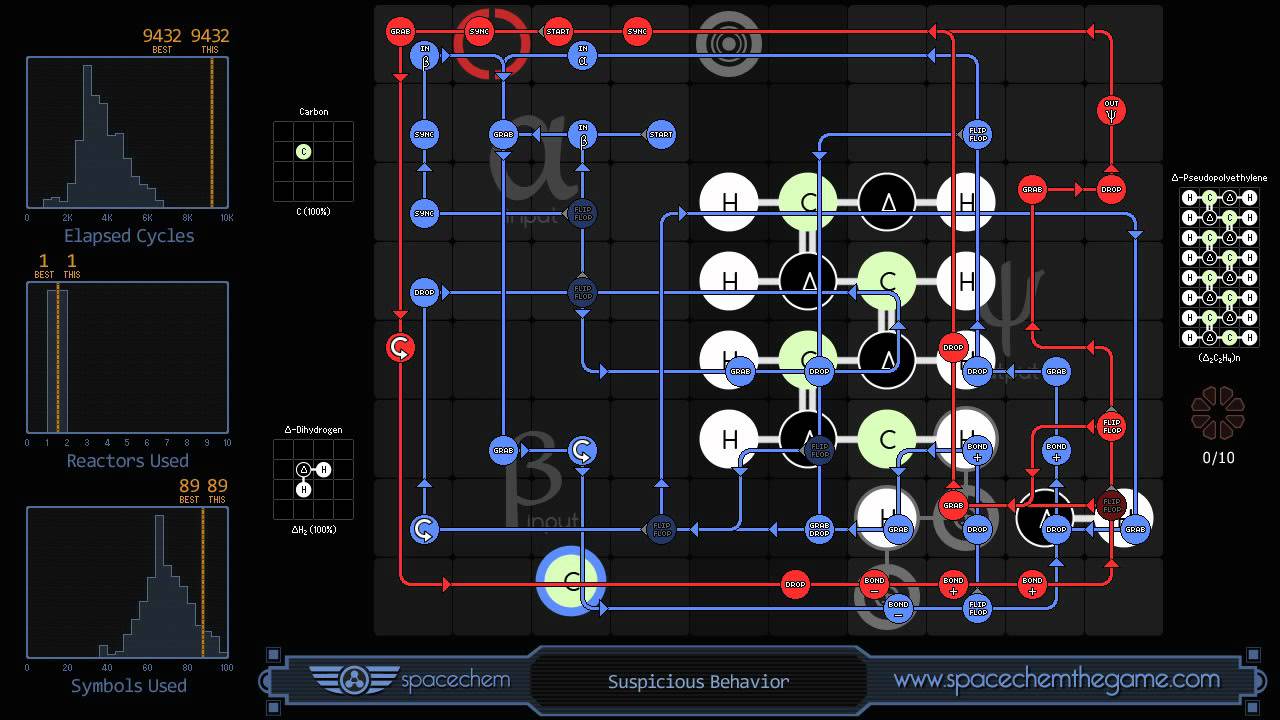Click the "(Δ₂C₂H₆)n" formula text
Viewport: 1280px width, 720px height.
1219,358
